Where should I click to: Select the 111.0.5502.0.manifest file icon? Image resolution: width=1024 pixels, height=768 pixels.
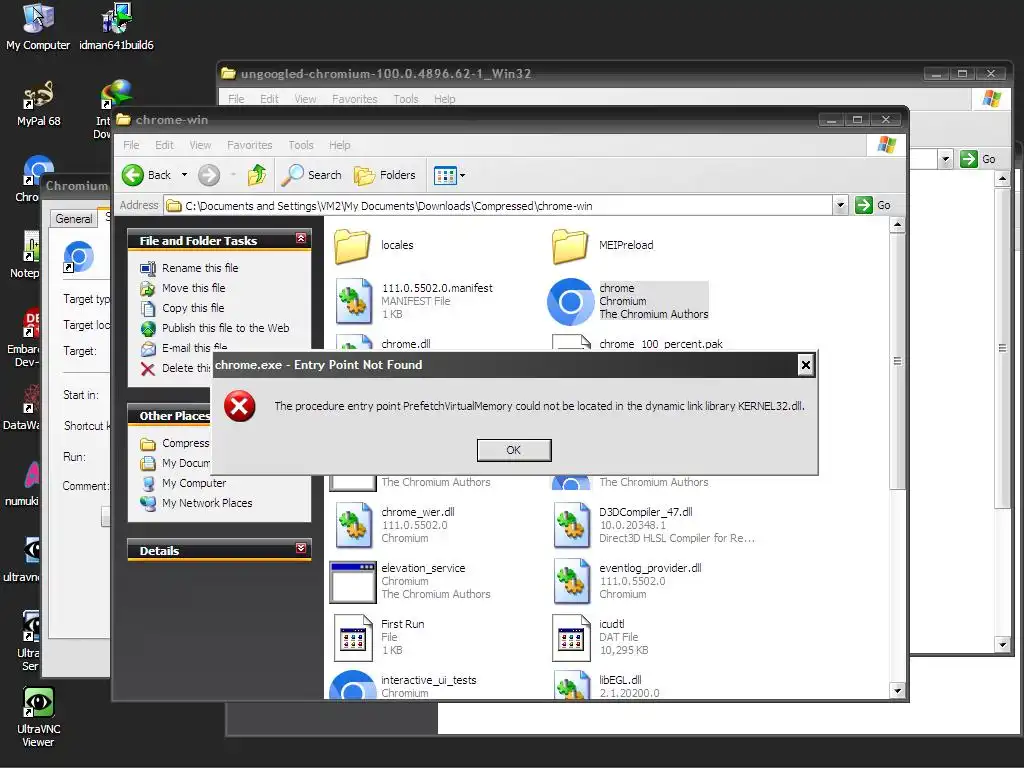point(353,301)
